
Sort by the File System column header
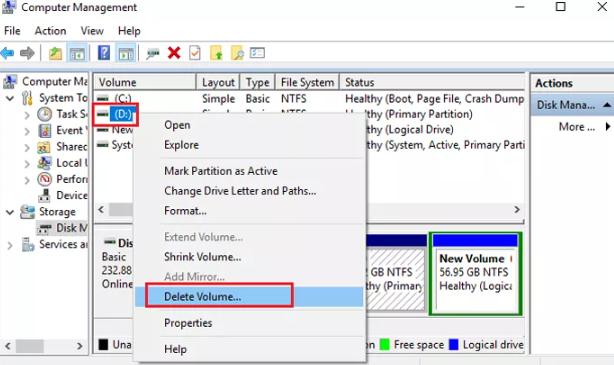tap(307, 83)
